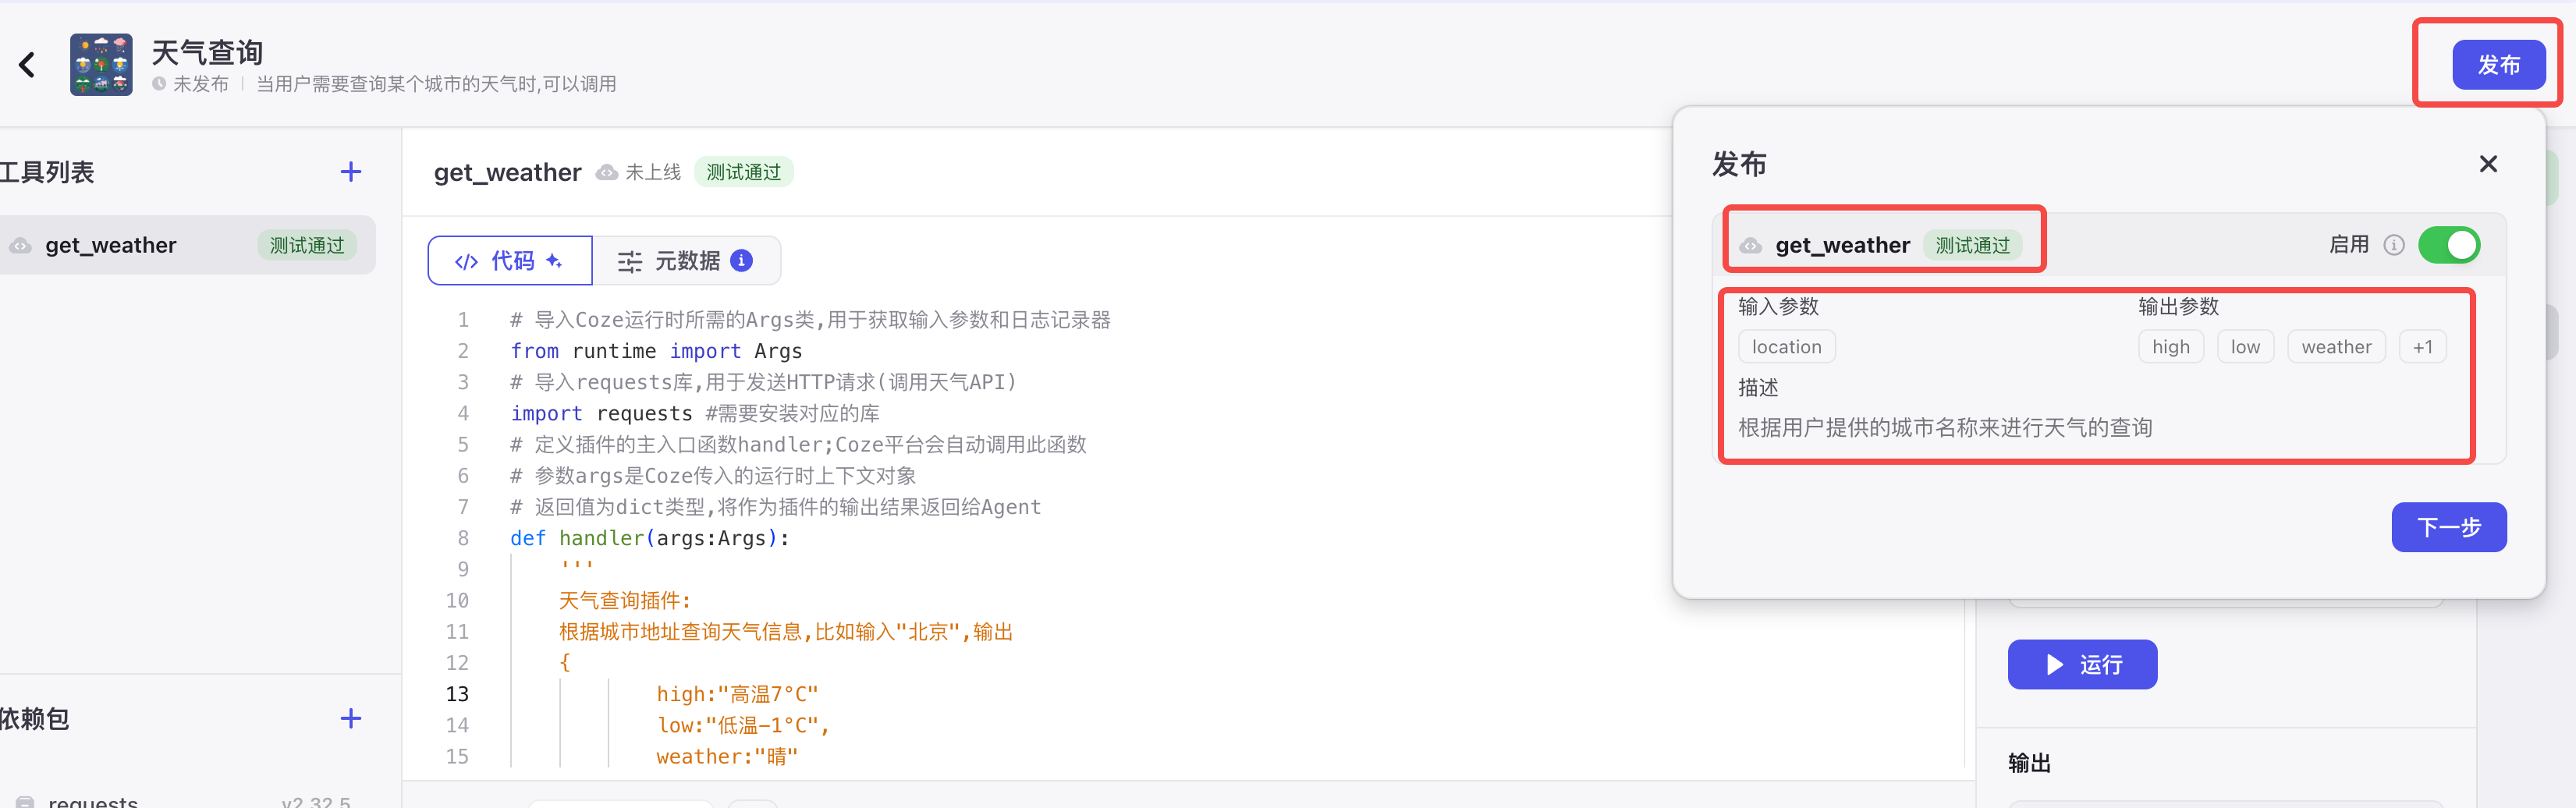The image size is (2576, 808).
Task: Click the metadata info badge on 元数据 tab
Action: pyautogui.click(x=740, y=260)
